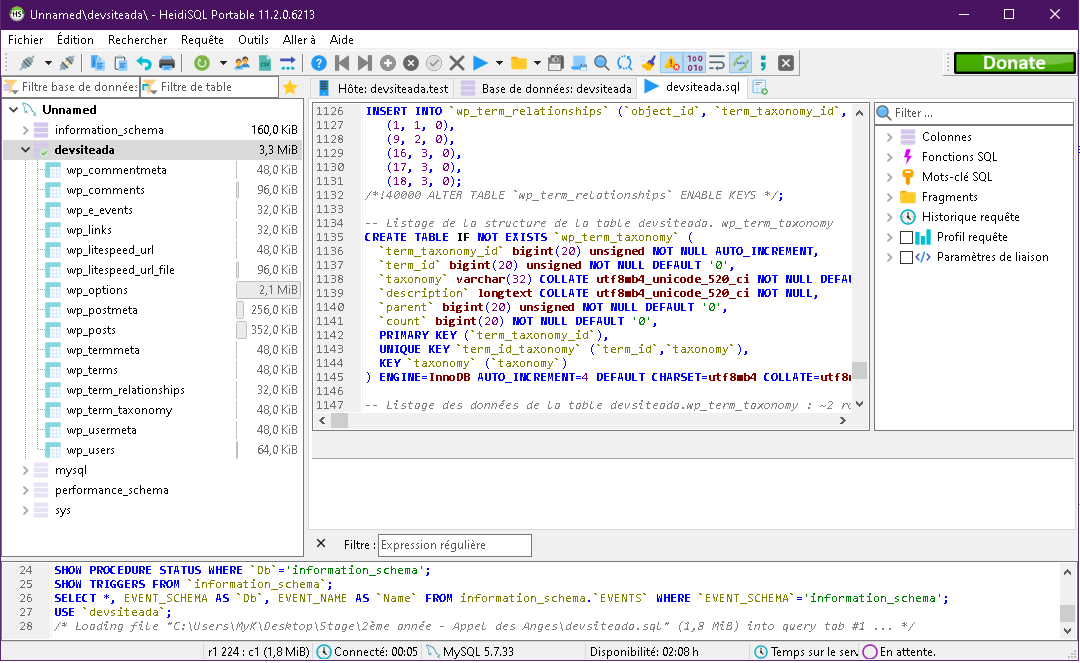The image size is (1080, 663).
Task: Click the broom Reformat SQL icon
Action: pyautogui.click(x=648, y=63)
